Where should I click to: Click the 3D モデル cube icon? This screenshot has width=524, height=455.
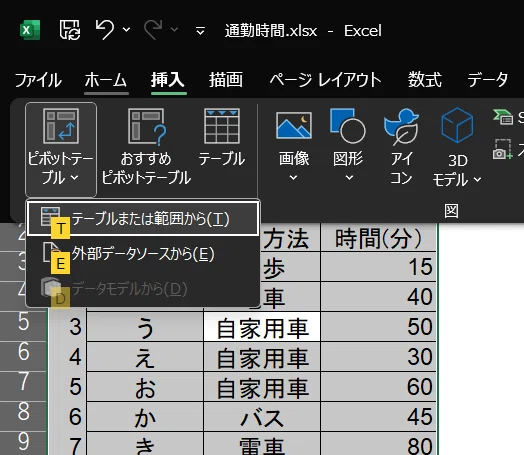point(457,126)
